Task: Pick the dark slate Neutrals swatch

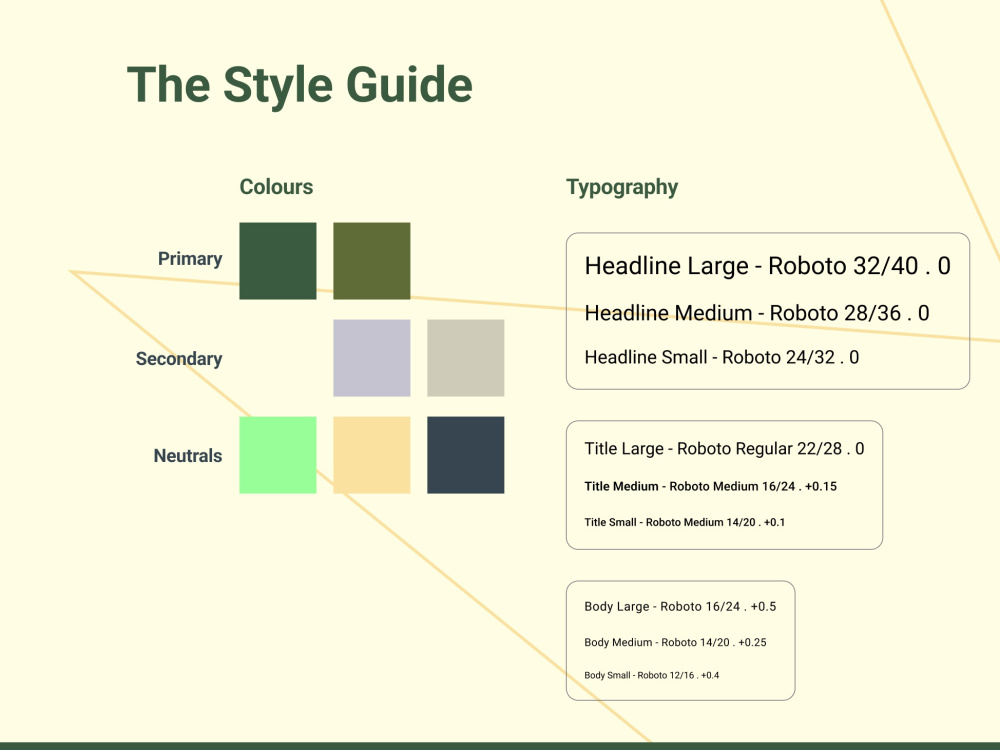Action: [466, 455]
